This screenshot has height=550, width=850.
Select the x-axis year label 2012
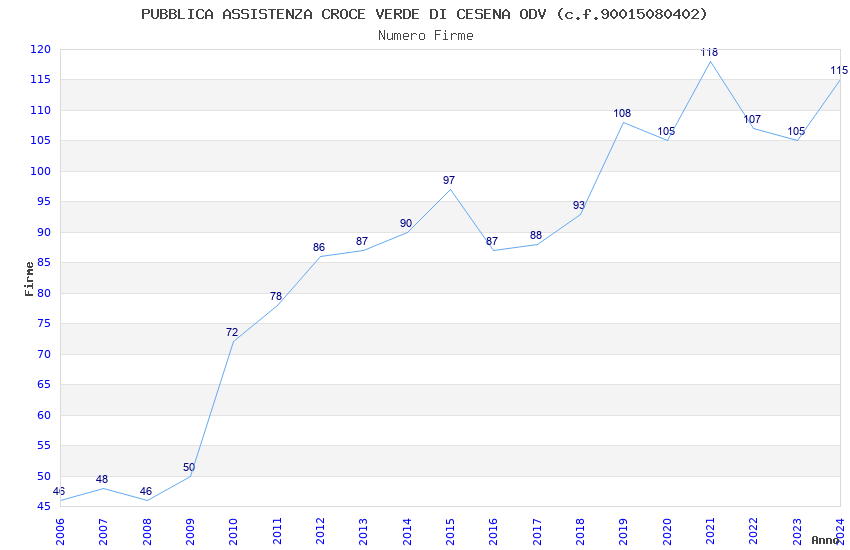pos(320,532)
